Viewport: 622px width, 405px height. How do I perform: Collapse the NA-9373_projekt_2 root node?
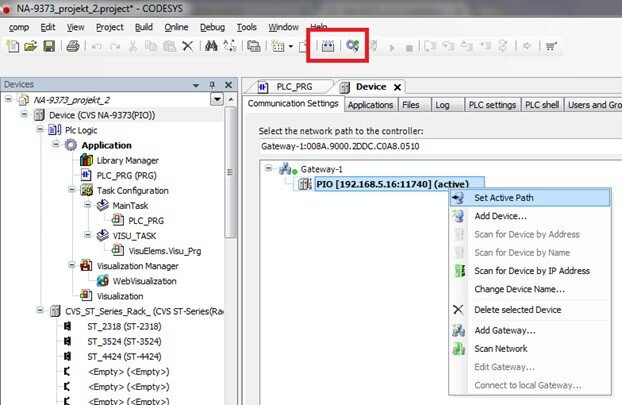click(8, 99)
